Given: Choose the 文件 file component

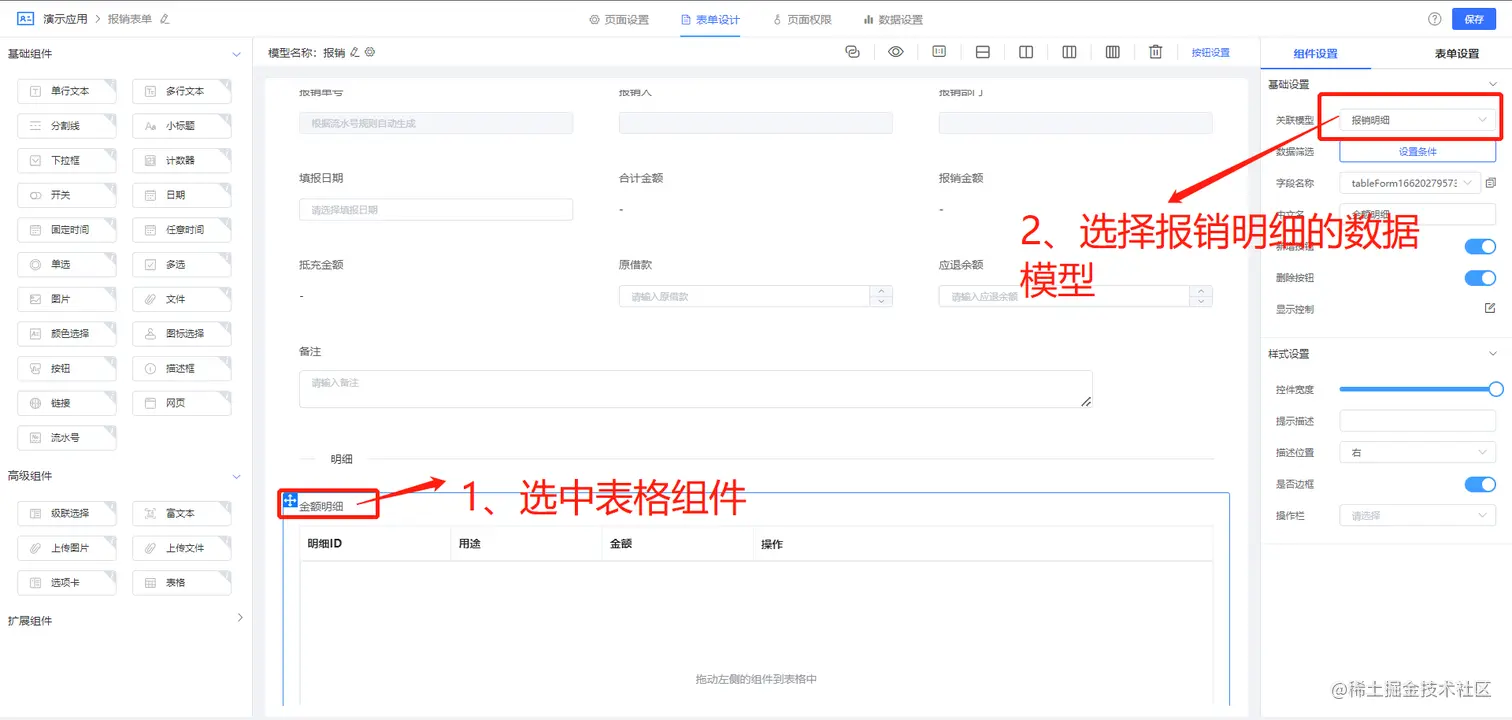Looking at the screenshot, I should 182,299.
